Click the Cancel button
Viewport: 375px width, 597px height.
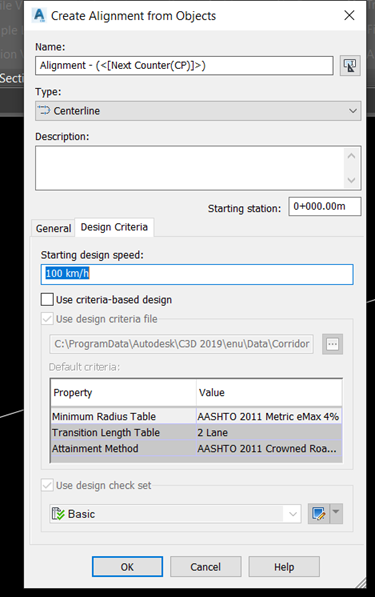(x=206, y=567)
